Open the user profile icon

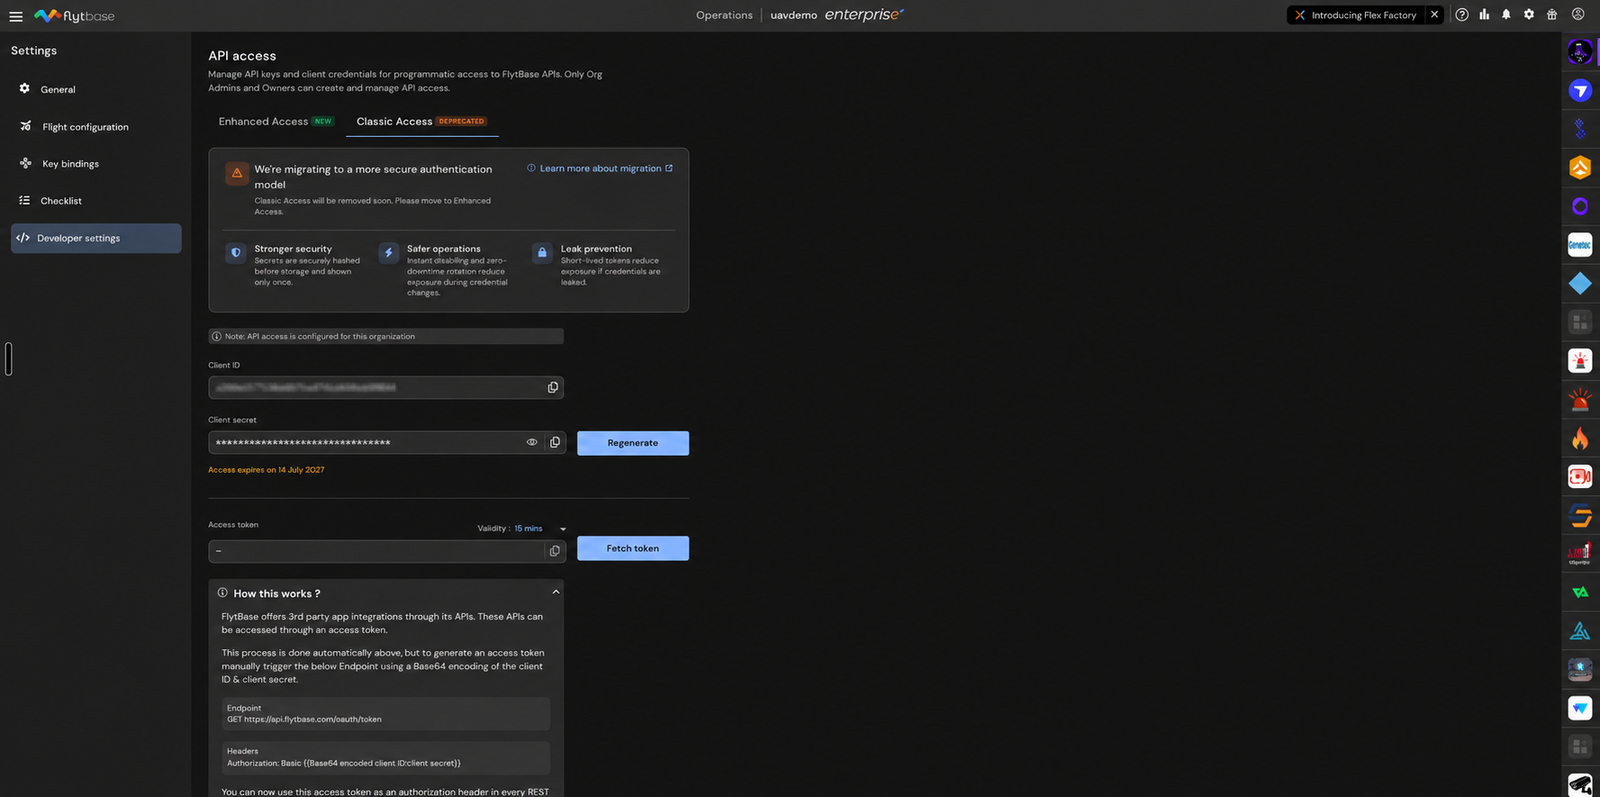1578,15
